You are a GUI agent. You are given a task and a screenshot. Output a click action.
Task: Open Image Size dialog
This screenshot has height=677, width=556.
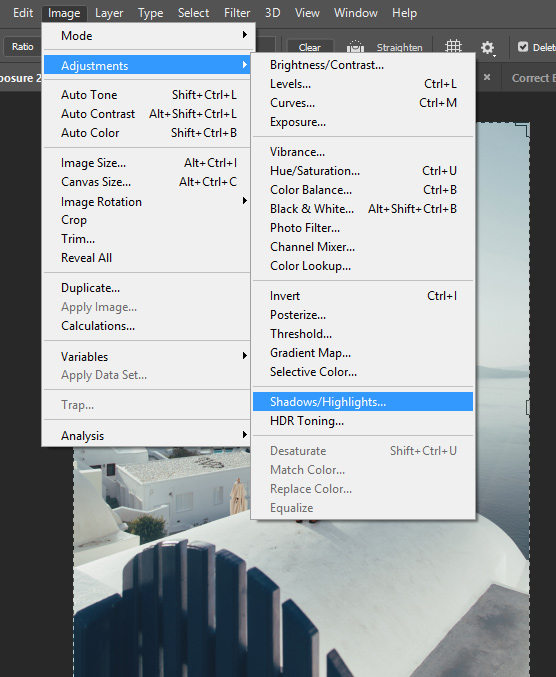pos(147,163)
